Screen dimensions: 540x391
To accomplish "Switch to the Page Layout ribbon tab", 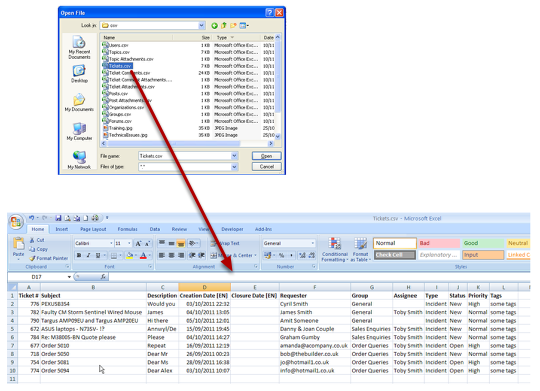I will coord(93,229).
